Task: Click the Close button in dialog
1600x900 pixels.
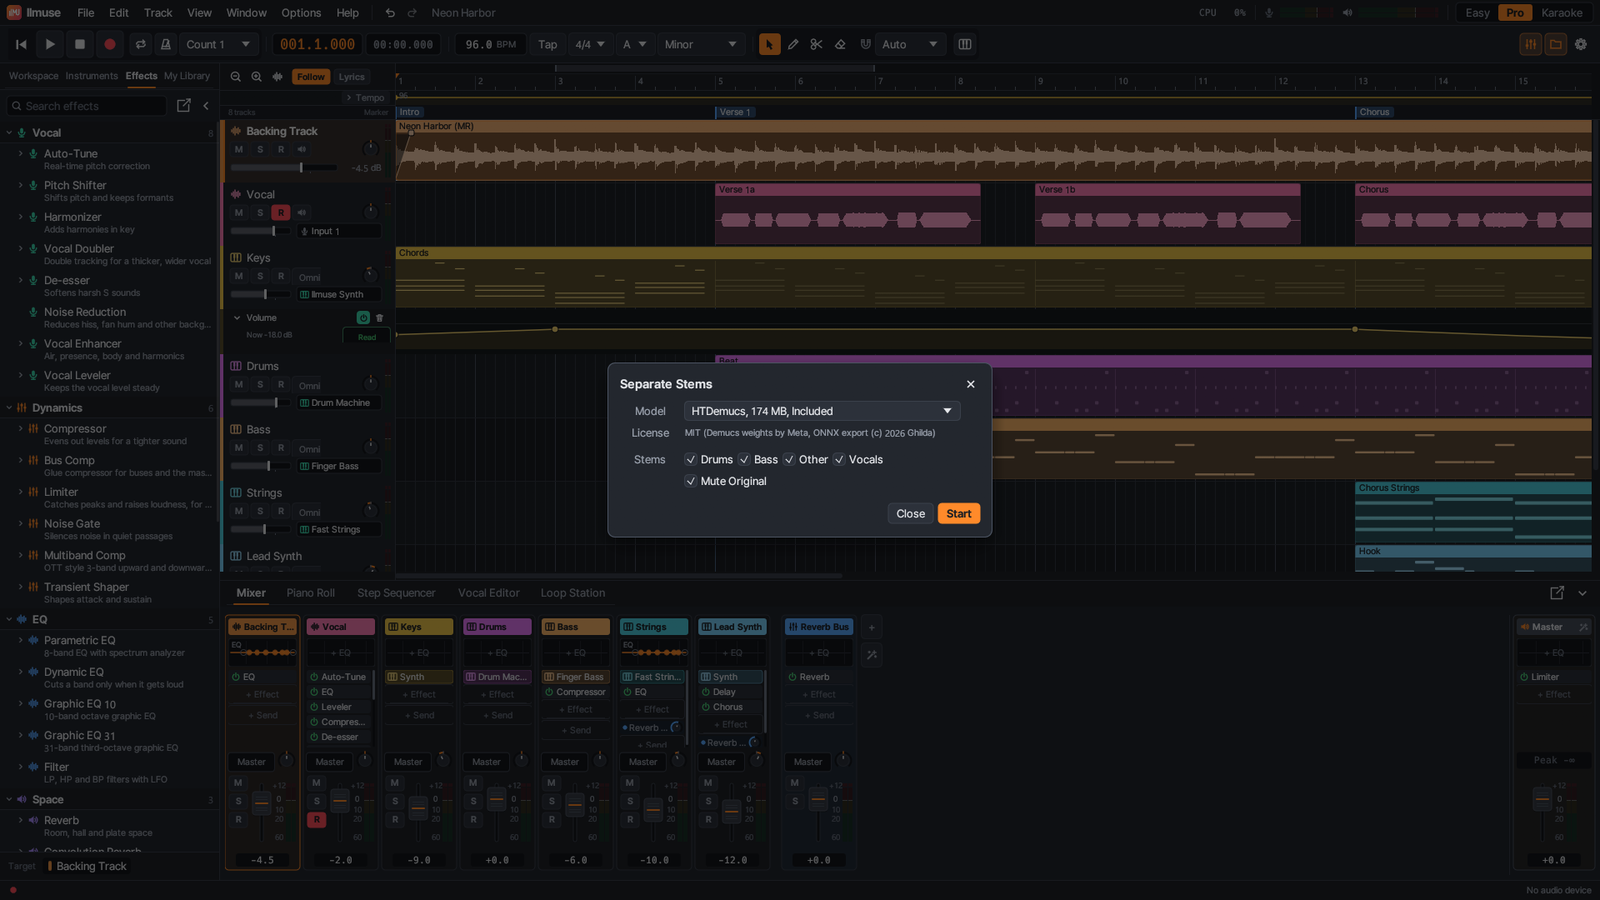Action: click(910, 514)
